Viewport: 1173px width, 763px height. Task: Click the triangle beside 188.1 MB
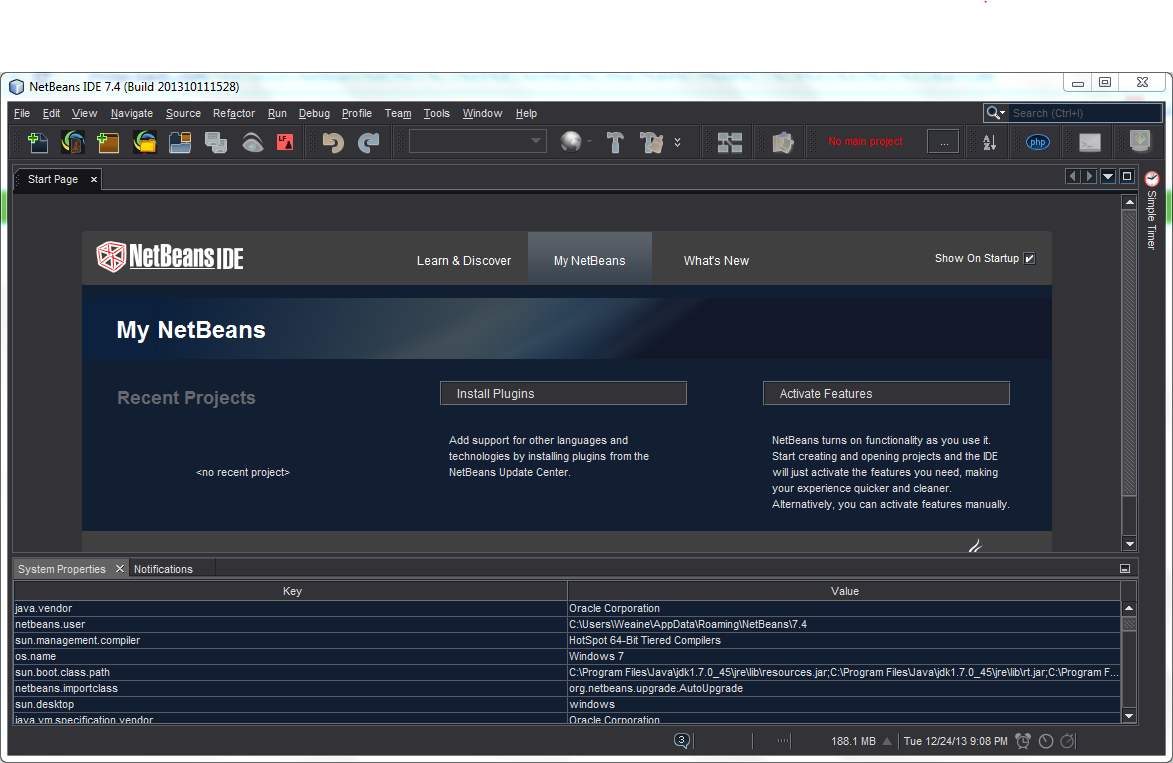point(887,741)
